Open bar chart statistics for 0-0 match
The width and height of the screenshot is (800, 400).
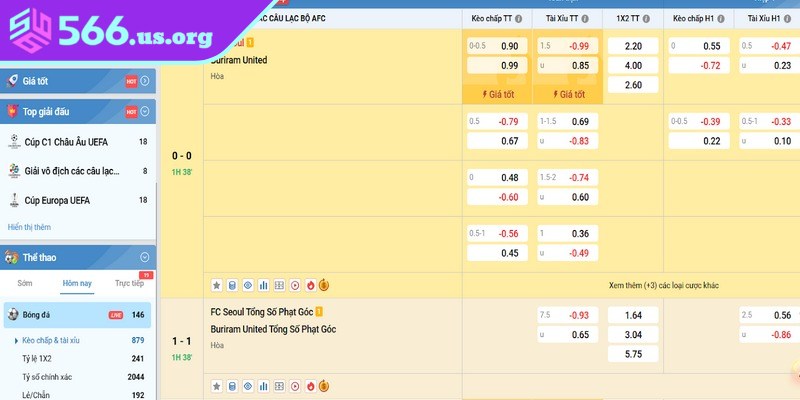click(x=264, y=285)
